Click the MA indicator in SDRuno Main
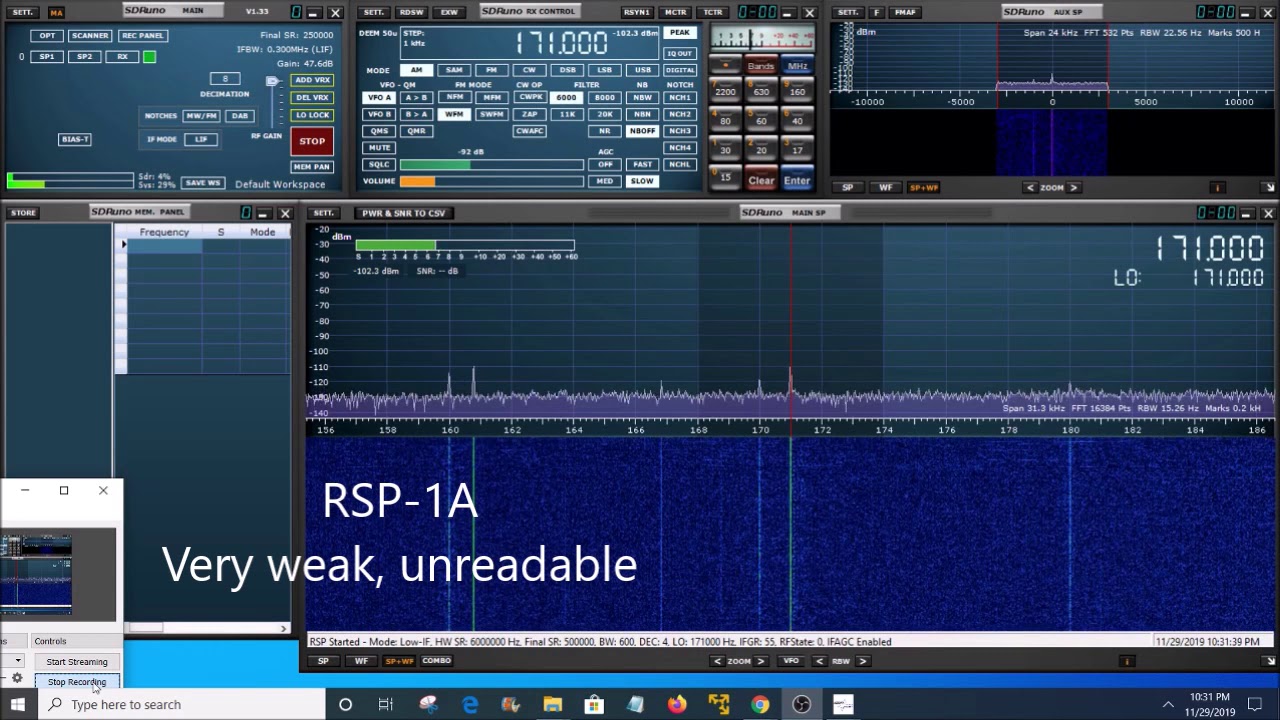The width and height of the screenshot is (1280, 720). 56,12
